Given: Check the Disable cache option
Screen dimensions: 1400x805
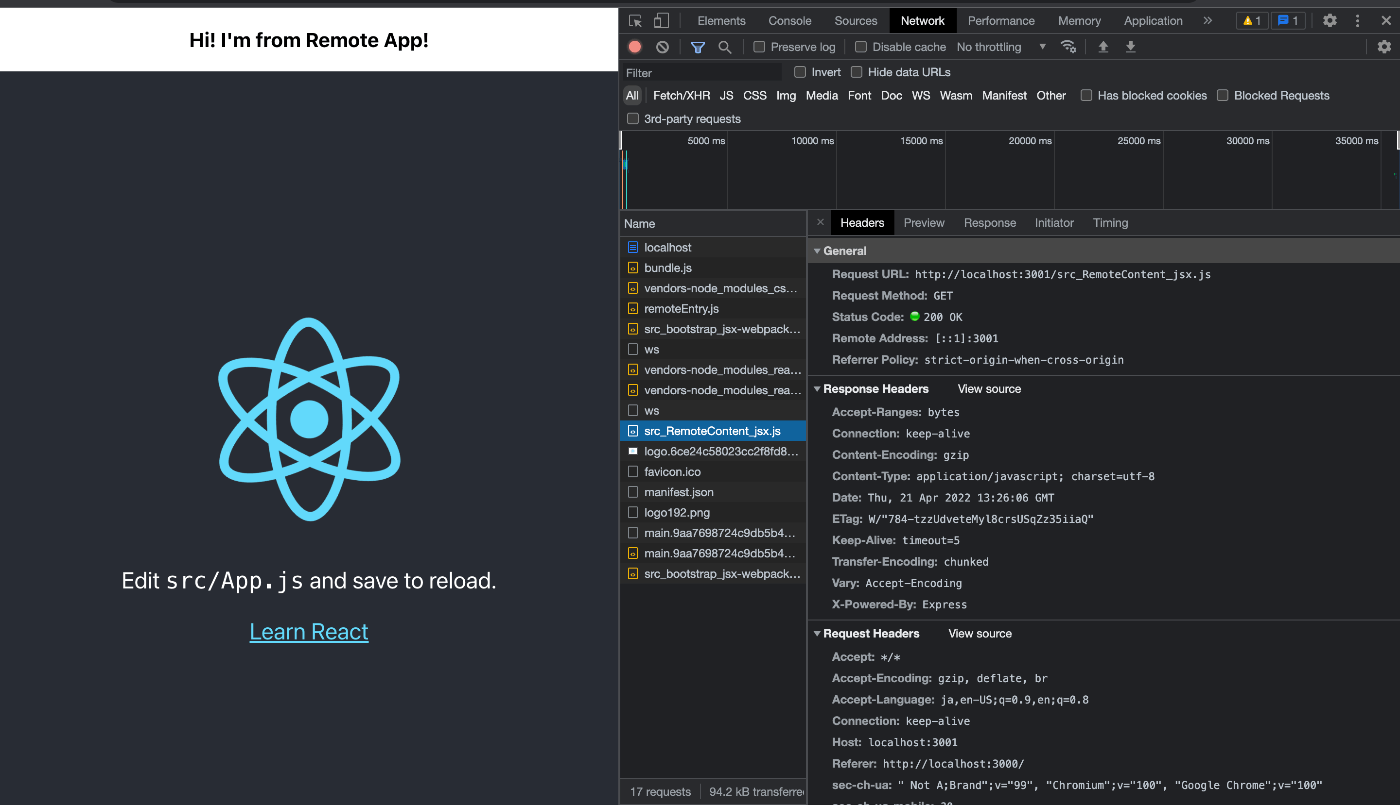Looking at the screenshot, I should tap(861, 47).
